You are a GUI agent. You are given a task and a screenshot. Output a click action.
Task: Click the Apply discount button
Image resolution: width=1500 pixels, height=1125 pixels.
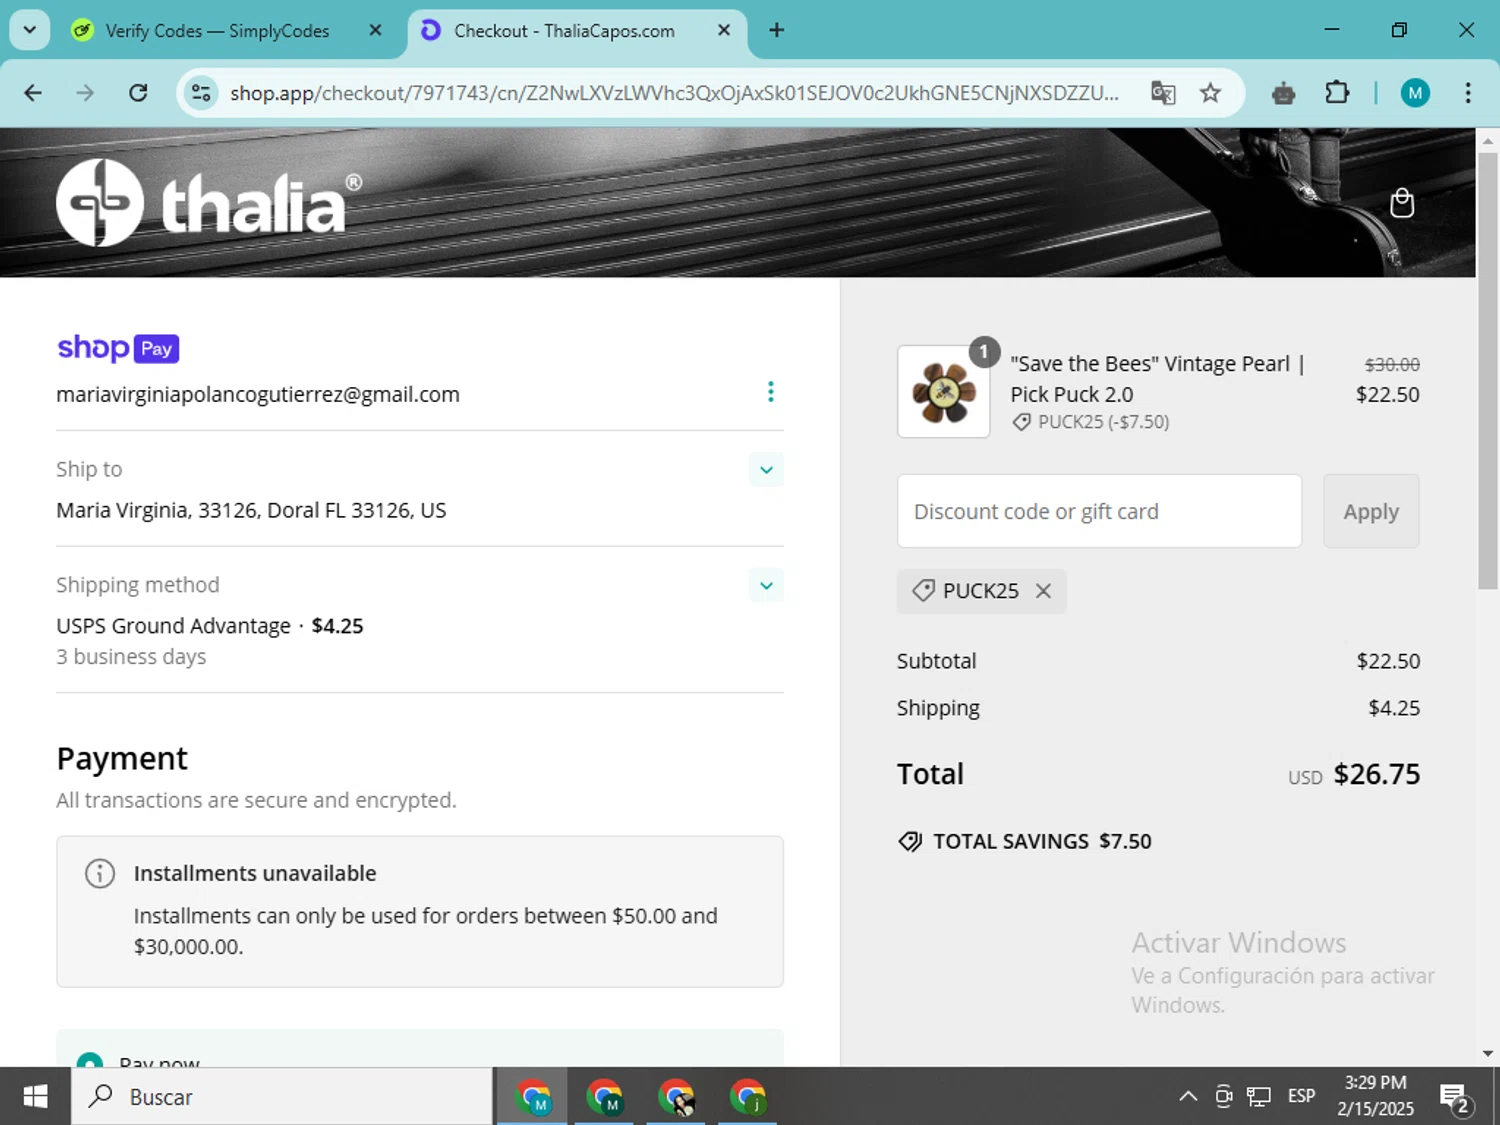[x=1371, y=511]
